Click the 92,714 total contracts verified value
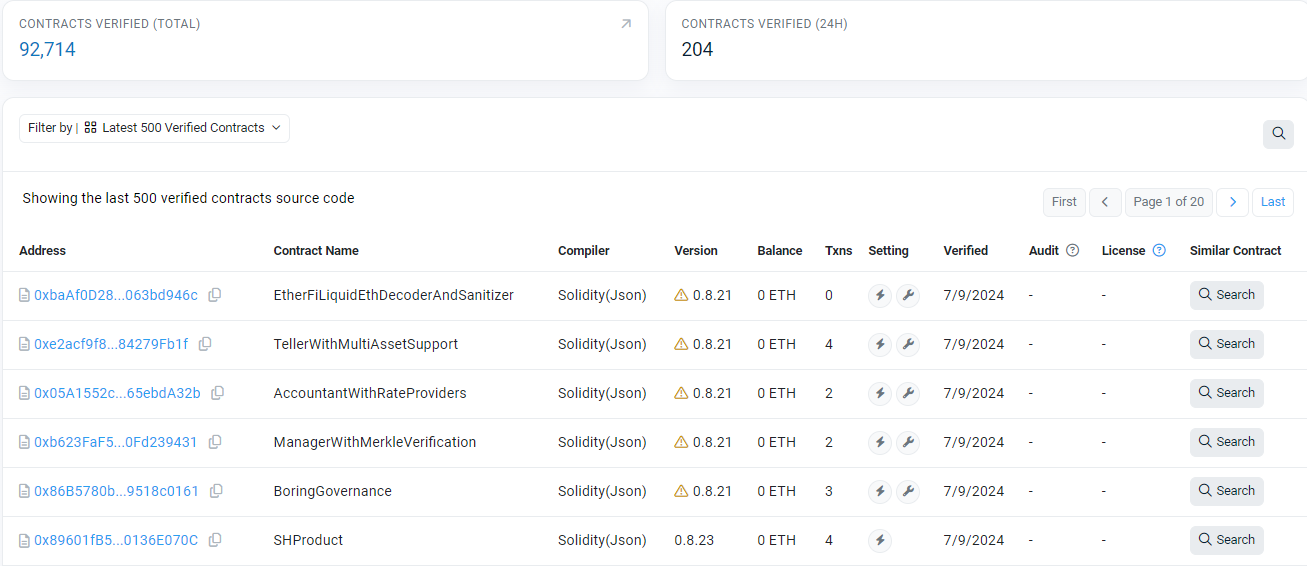Screen dimensions: 1307x566 [x=47, y=49]
